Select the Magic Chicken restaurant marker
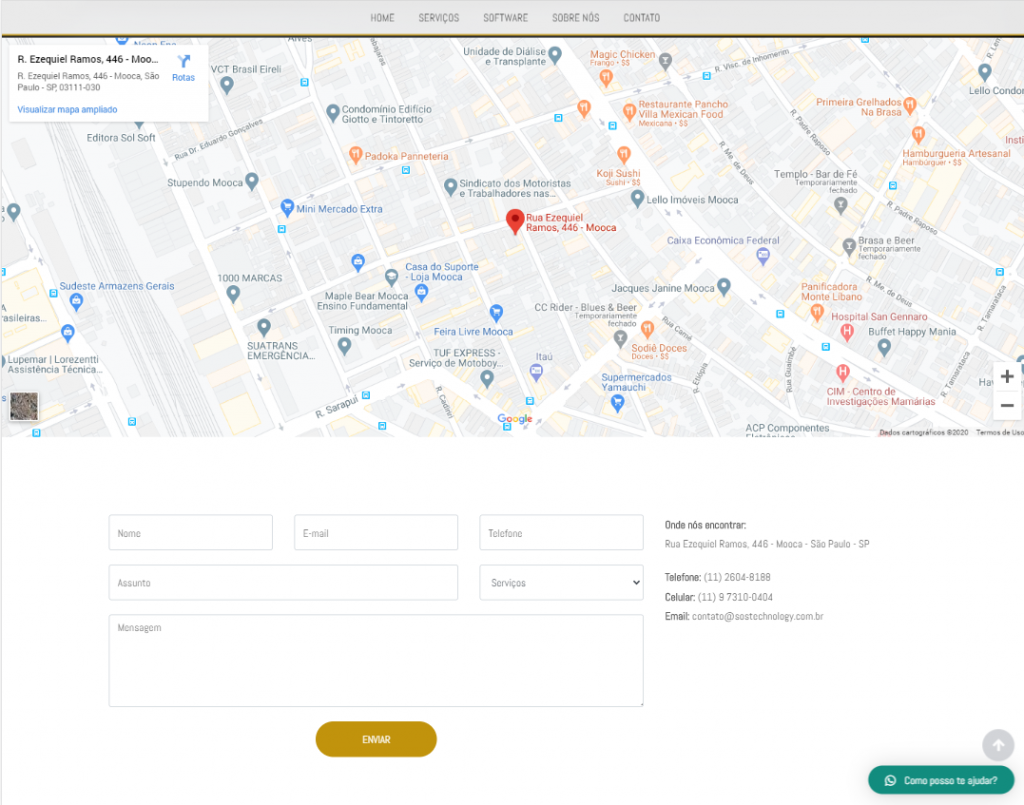Screen dimensions: 1024x805 click(x=606, y=78)
